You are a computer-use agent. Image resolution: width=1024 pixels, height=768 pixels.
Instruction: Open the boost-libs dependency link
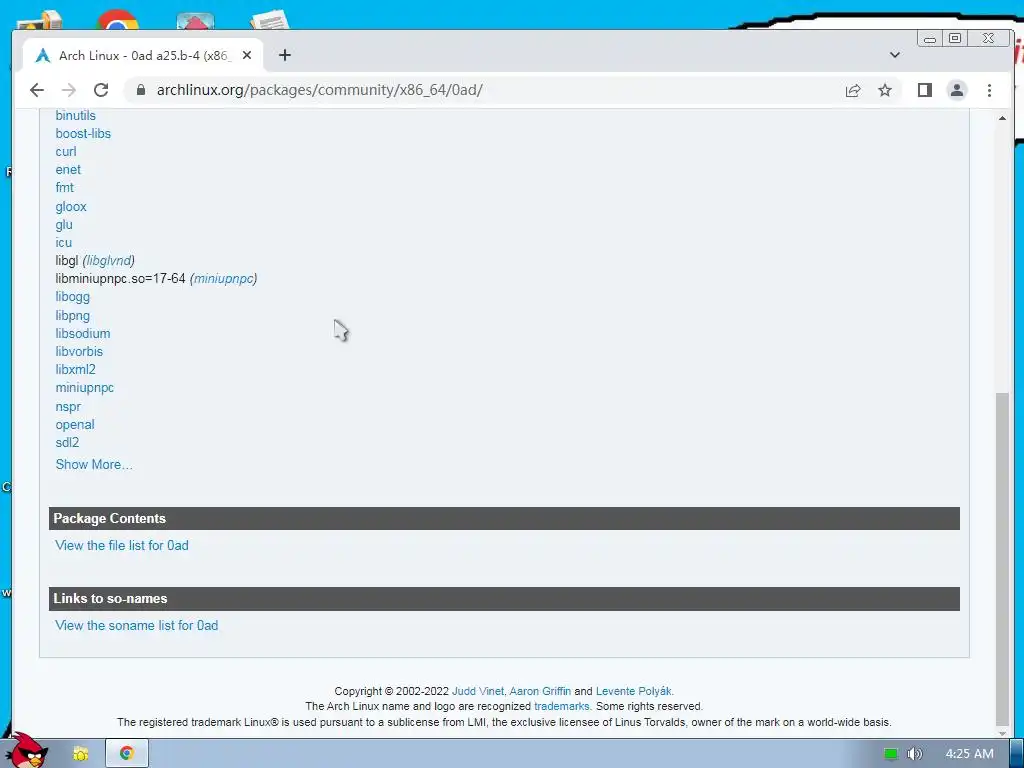83,133
